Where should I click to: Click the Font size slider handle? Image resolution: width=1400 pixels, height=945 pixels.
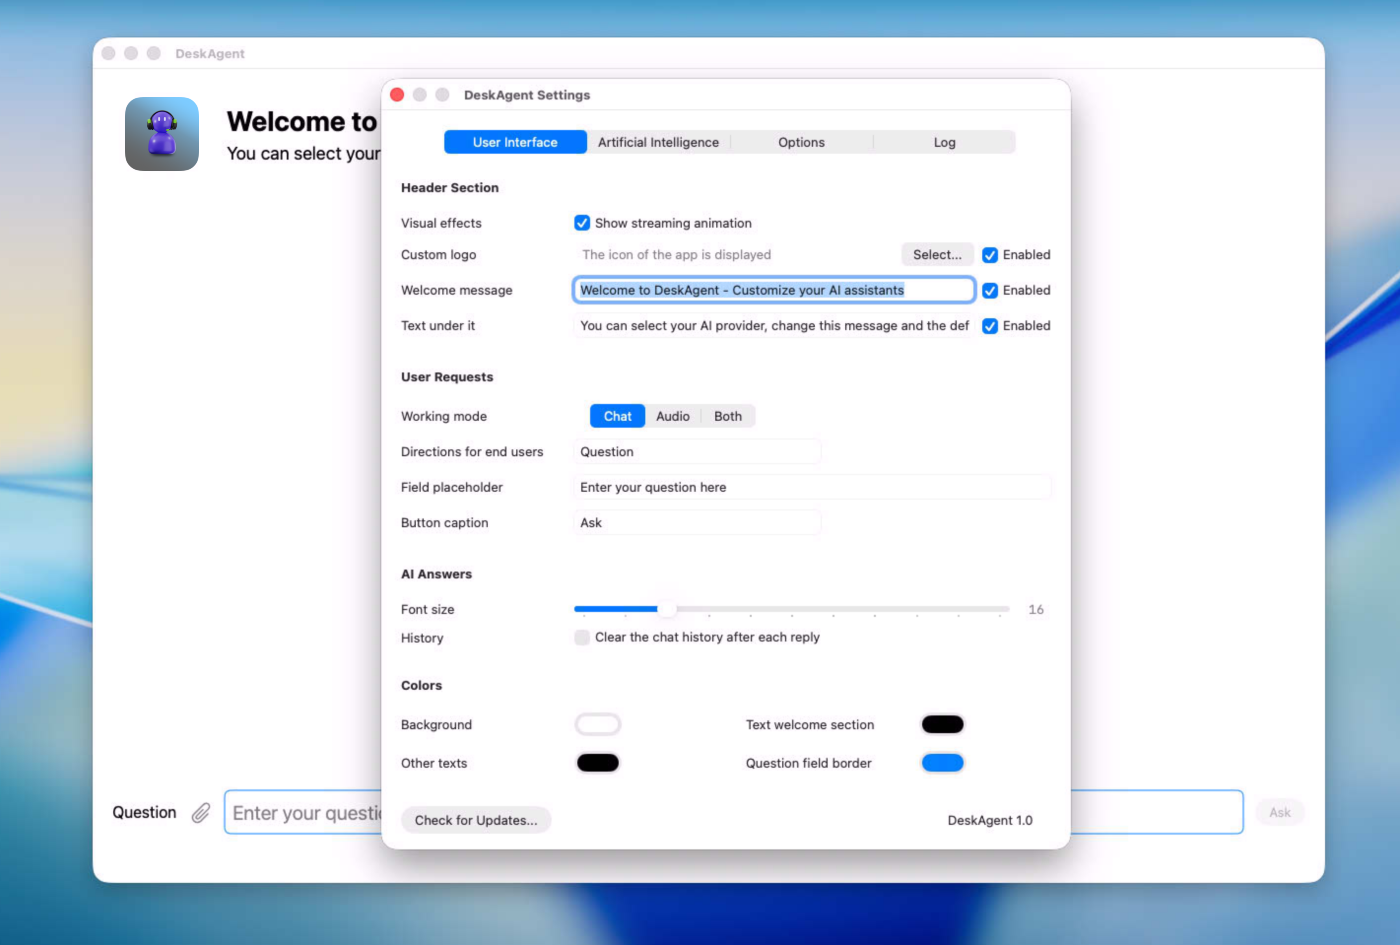coord(666,609)
